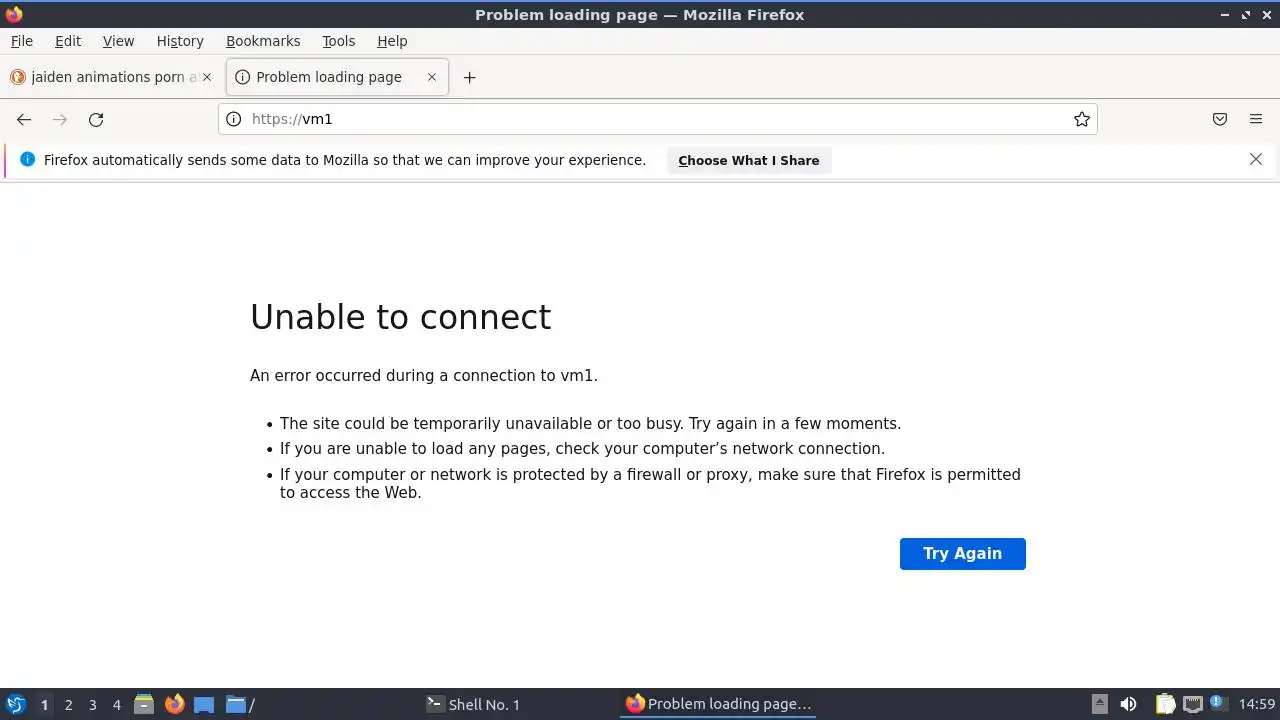This screenshot has height=720, width=1280.
Task: Click the removable media eject tray icon
Action: click(1100, 704)
